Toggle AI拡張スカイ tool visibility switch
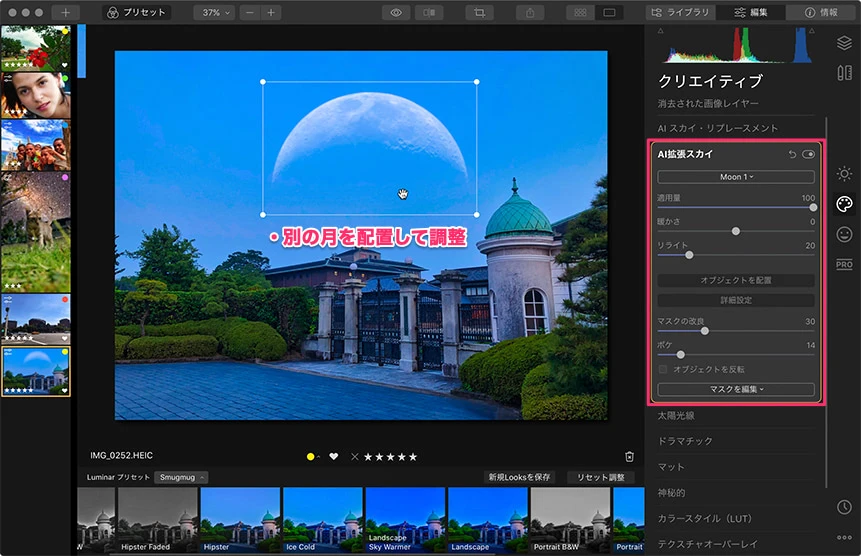 pos(808,154)
